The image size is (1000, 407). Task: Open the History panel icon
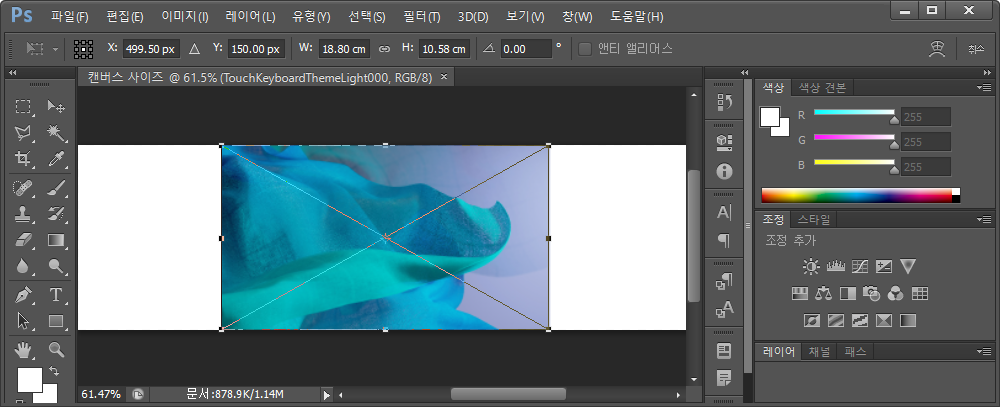coord(724,102)
